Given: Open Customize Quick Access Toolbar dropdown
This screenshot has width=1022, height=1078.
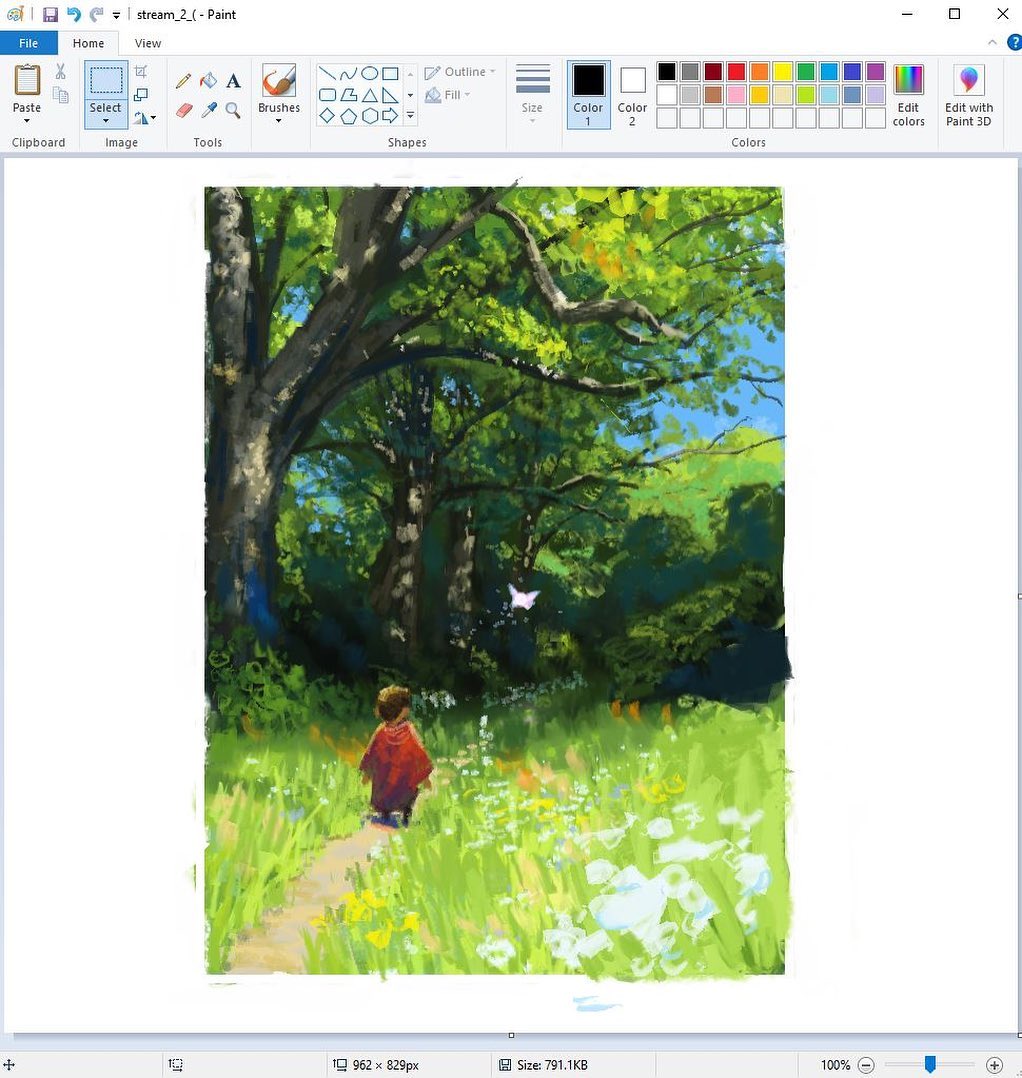Looking at the screenshot, I should (116, 15).
